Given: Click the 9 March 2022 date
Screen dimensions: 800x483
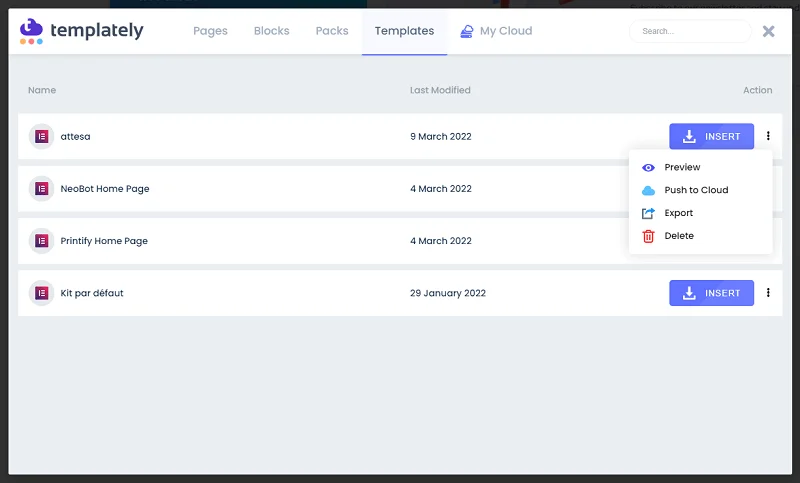Looking at the screenshot, I should [x=441, y=137].
